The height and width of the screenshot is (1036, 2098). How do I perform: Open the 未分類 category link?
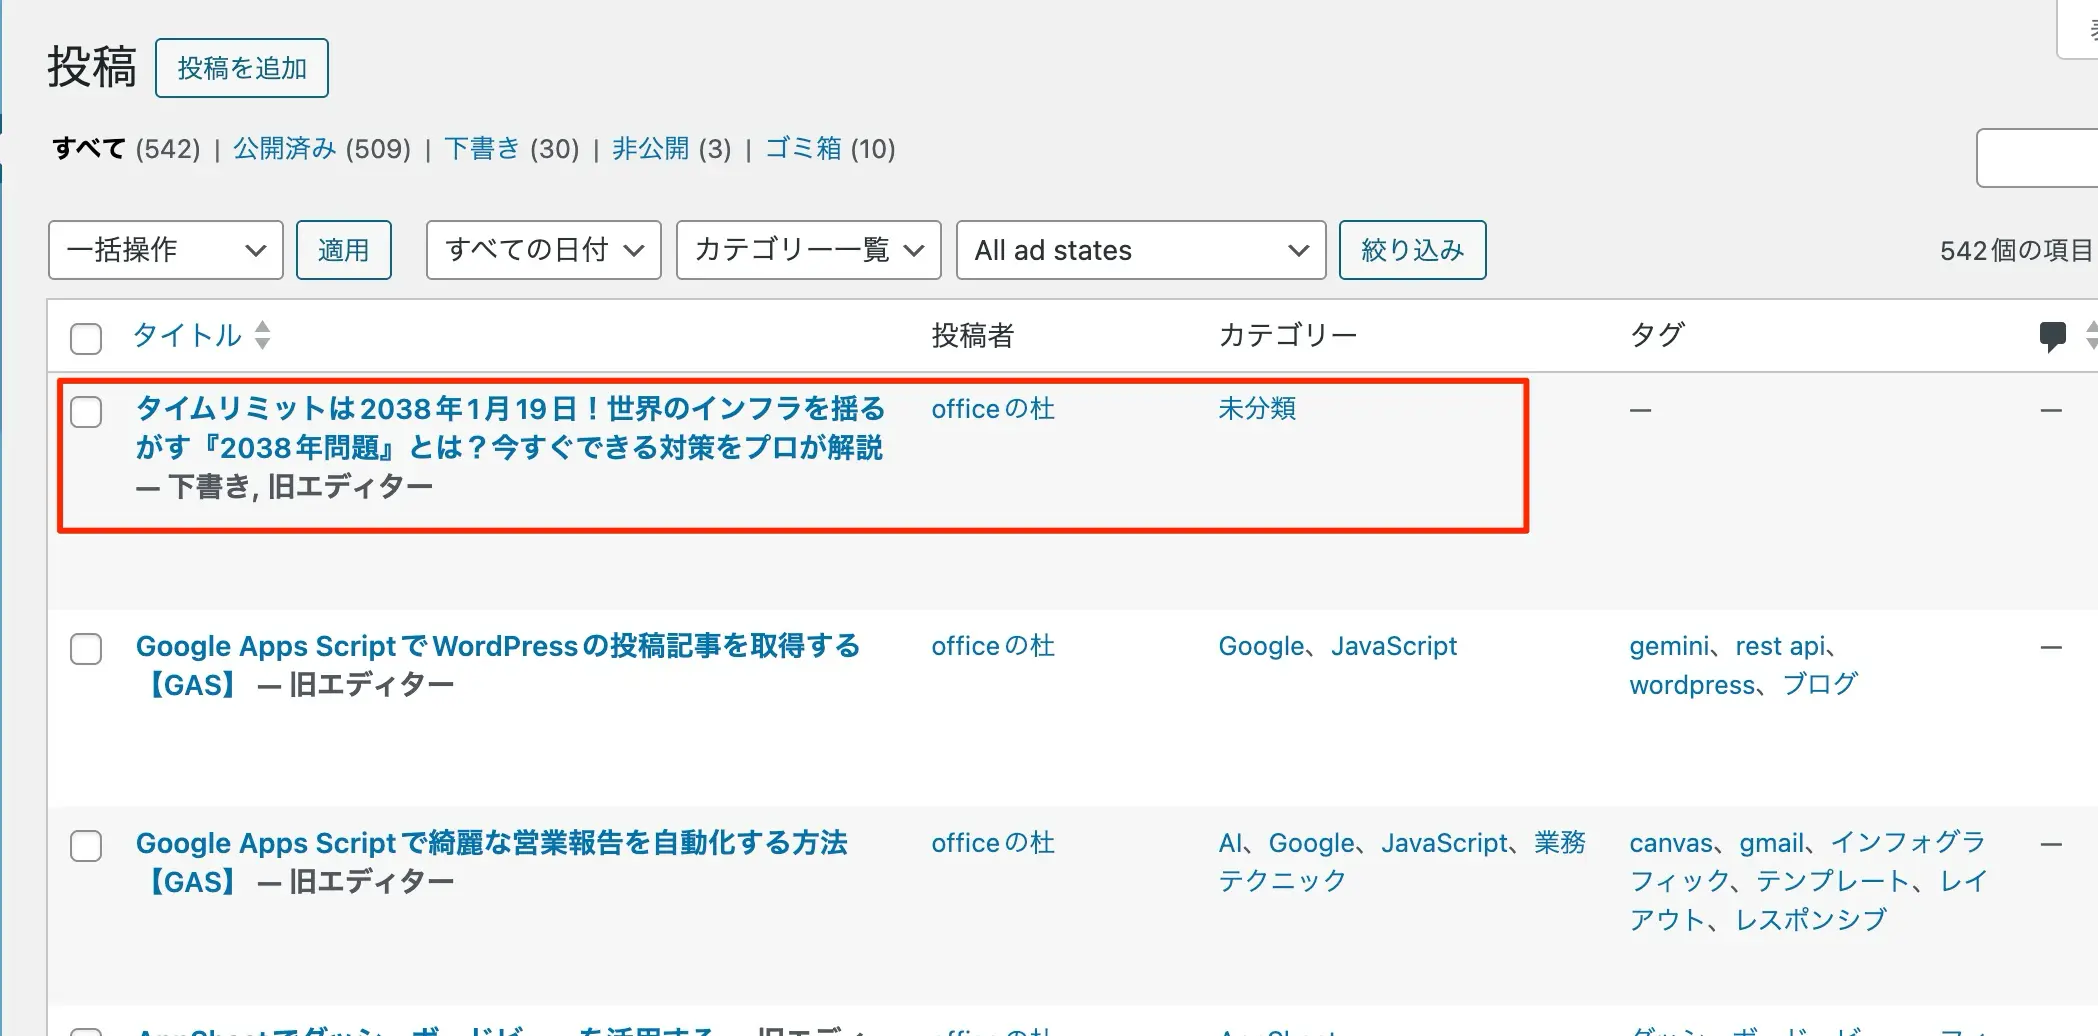coord(1257,409)
